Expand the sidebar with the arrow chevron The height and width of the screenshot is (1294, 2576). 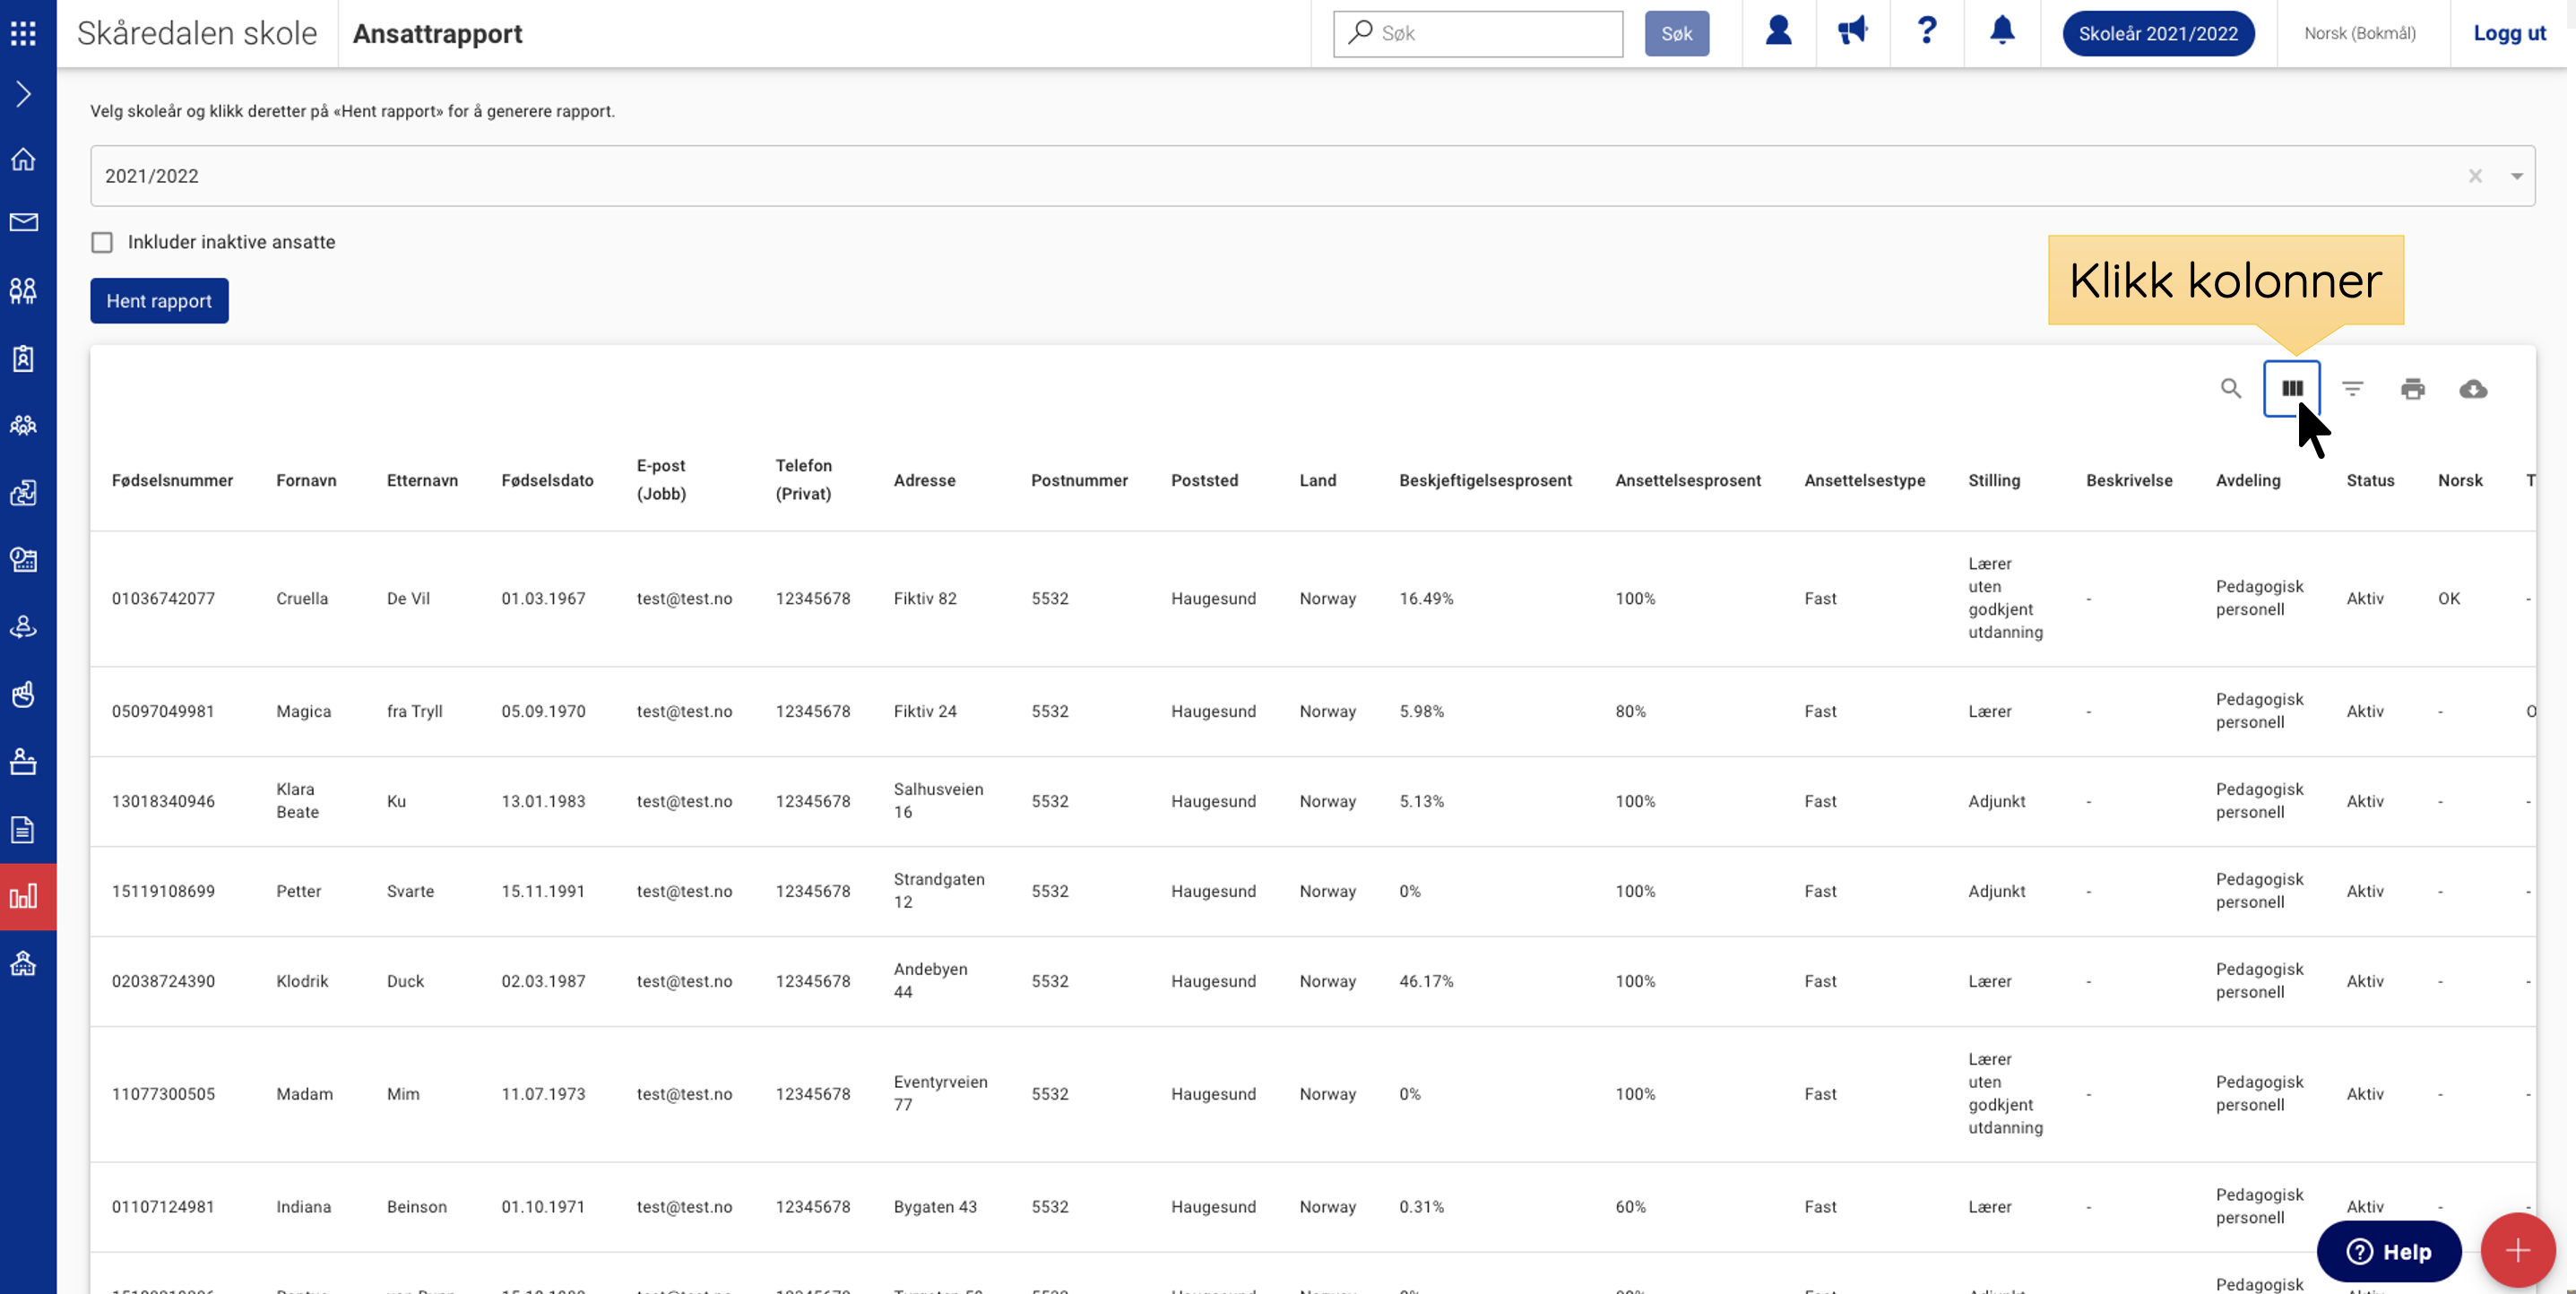coord(23,94)
